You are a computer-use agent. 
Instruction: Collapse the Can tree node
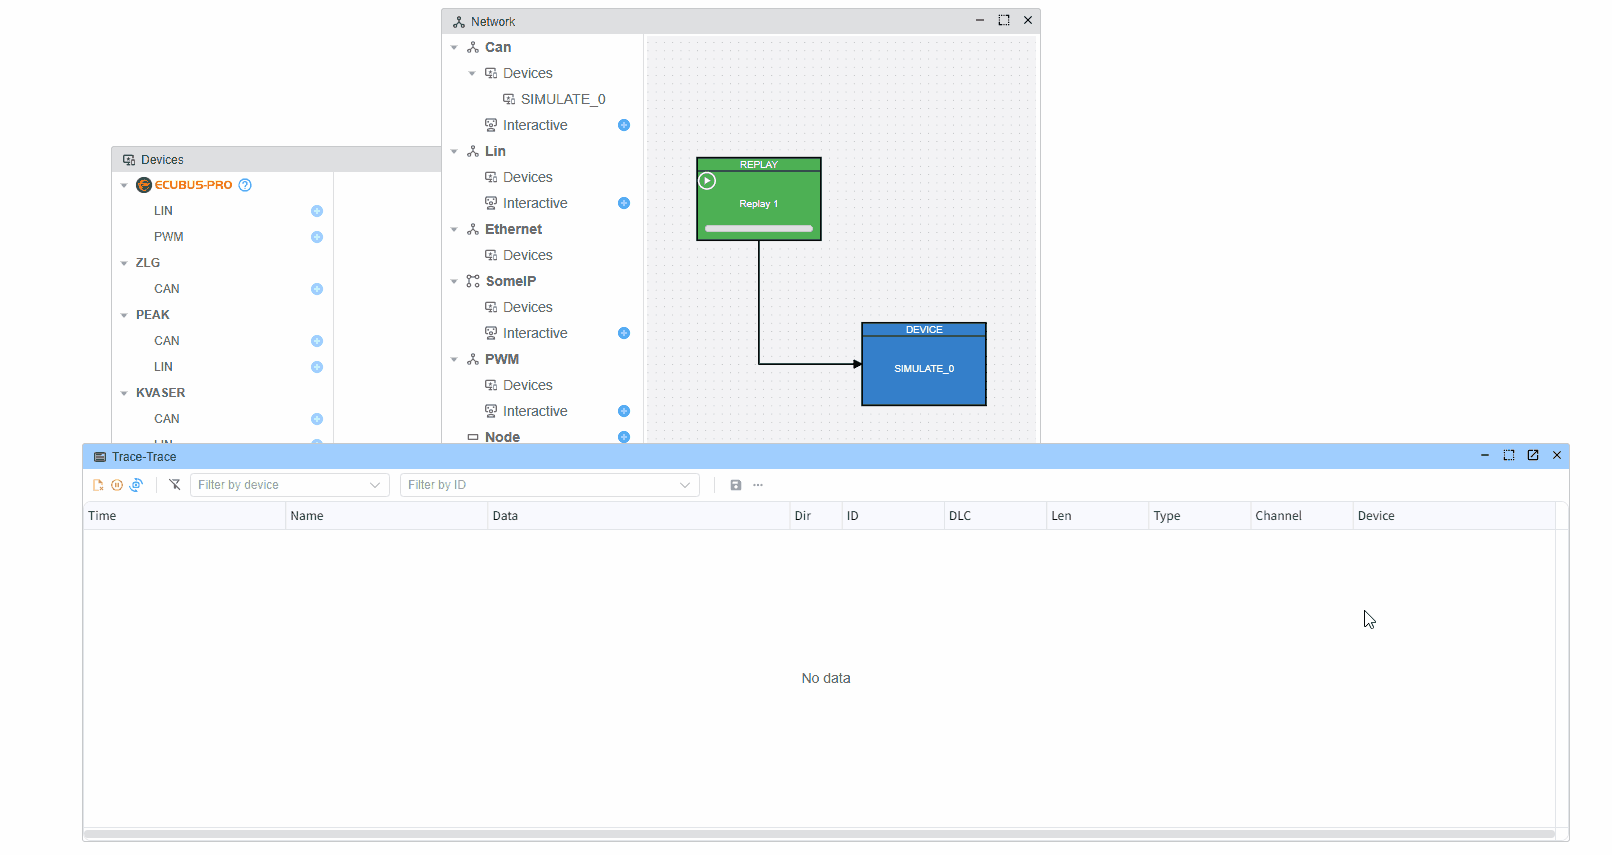point(454,48)
